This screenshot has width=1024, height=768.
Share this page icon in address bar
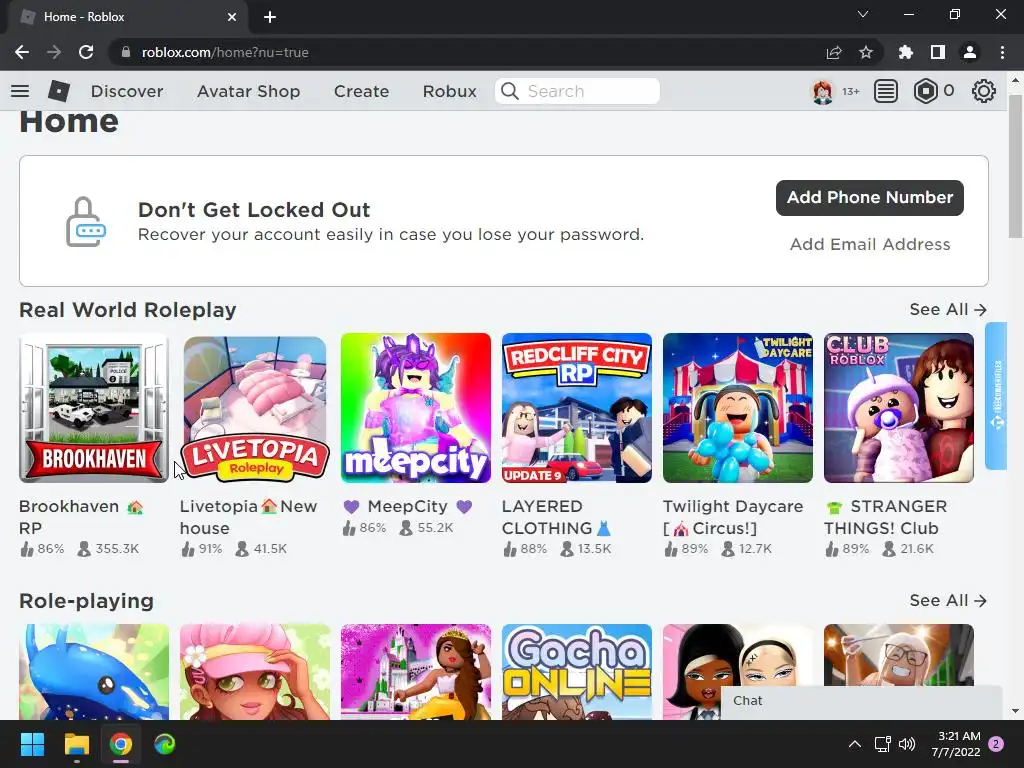click(x=834, y=52)
